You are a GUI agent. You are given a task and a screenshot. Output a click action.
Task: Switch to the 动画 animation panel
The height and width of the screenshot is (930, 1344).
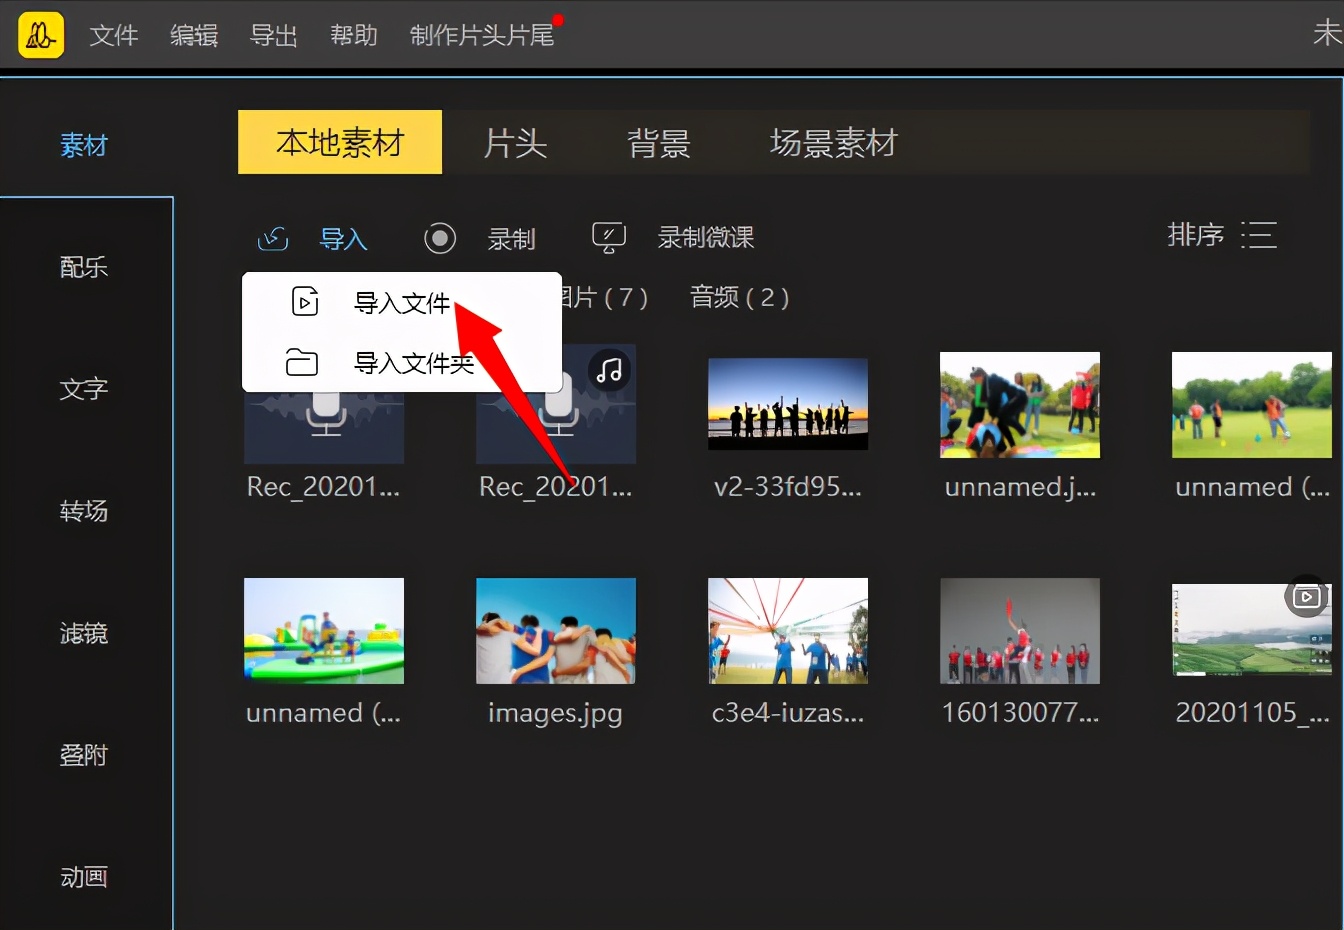click(84, 877)
